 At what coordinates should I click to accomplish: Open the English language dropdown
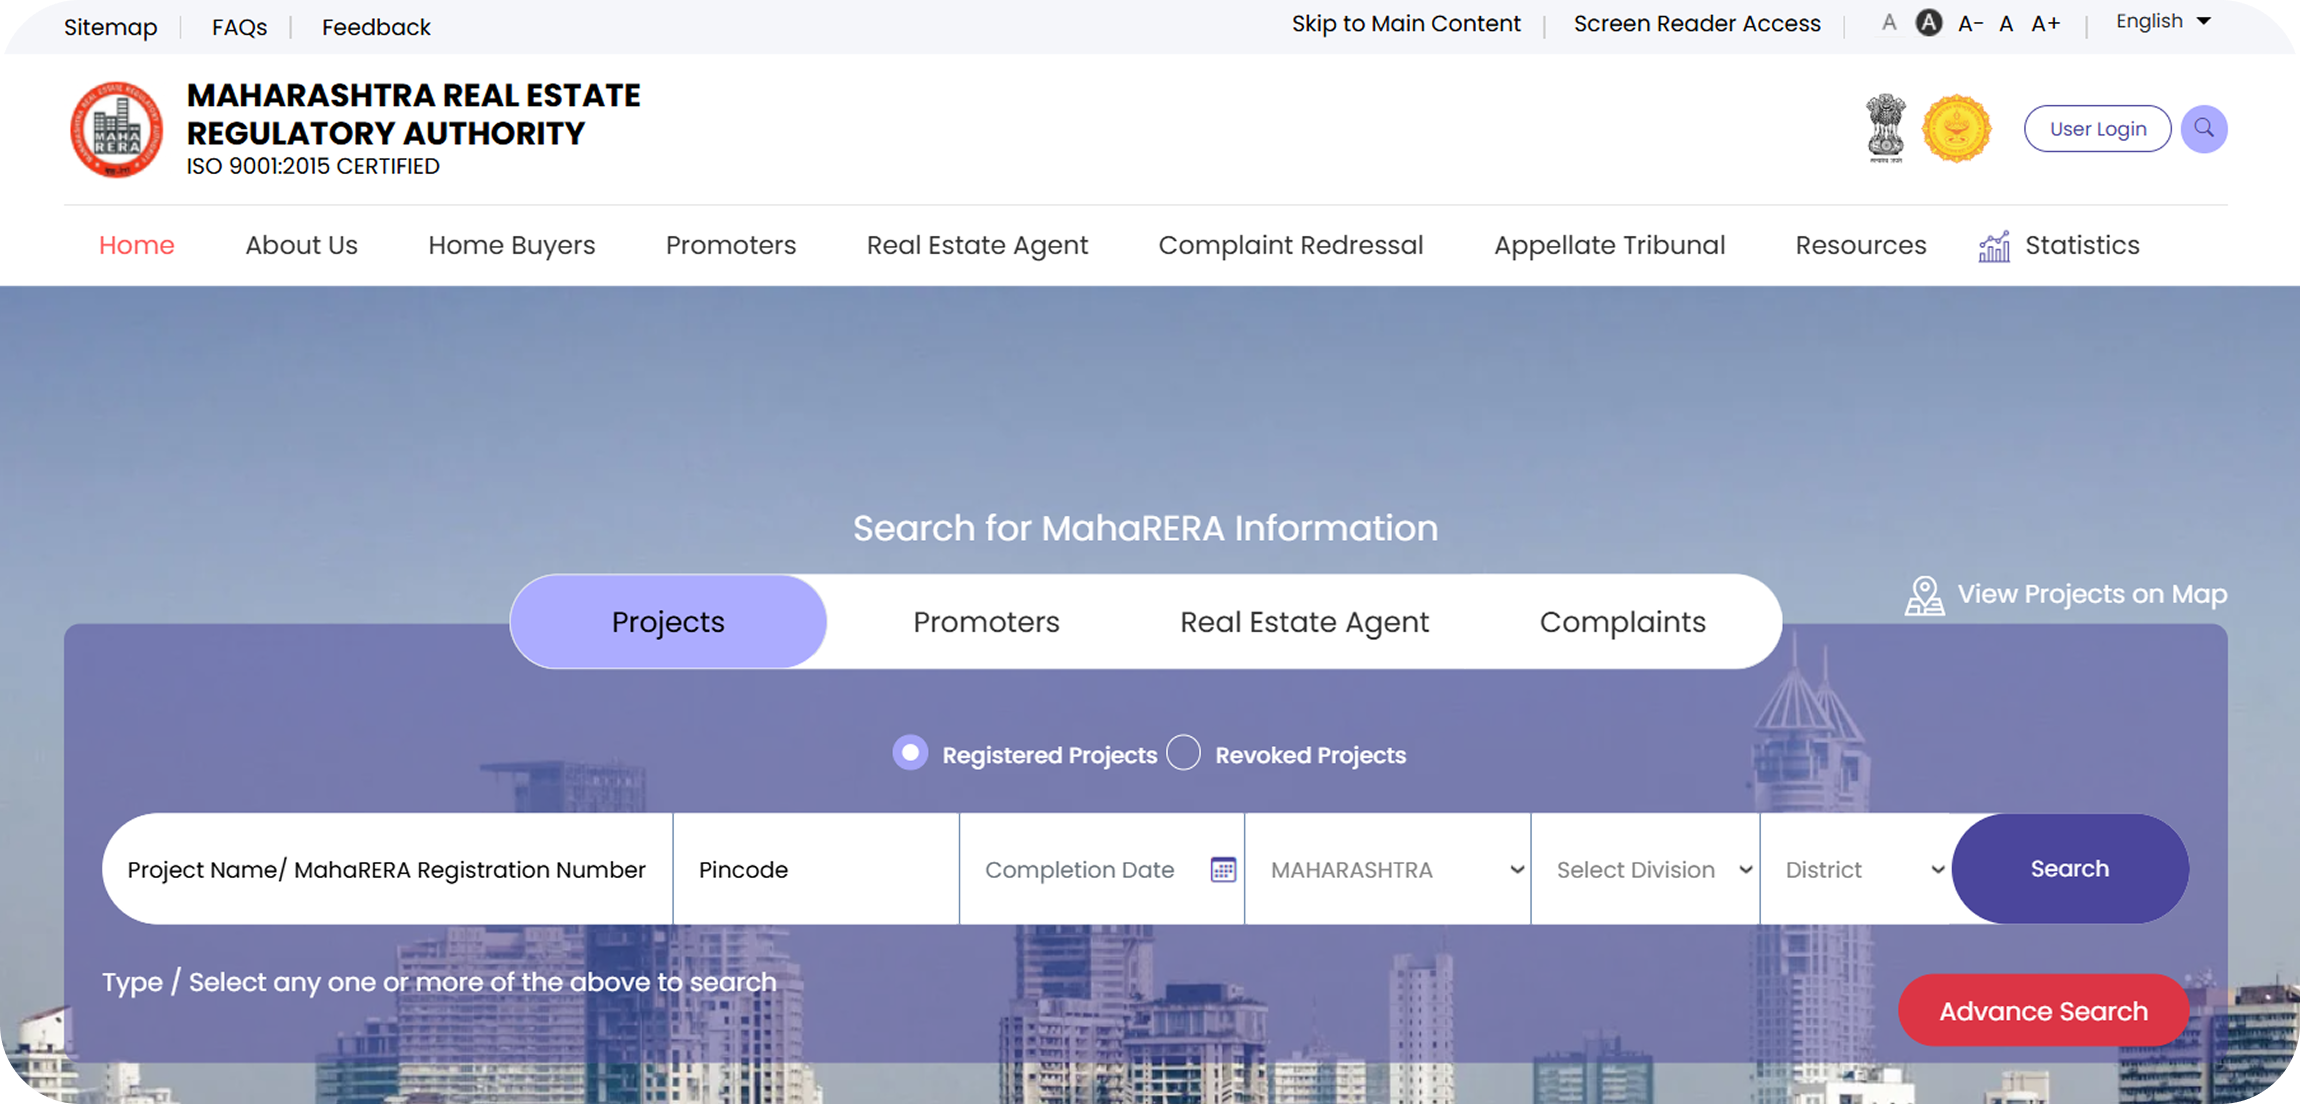coord(2162,21)
